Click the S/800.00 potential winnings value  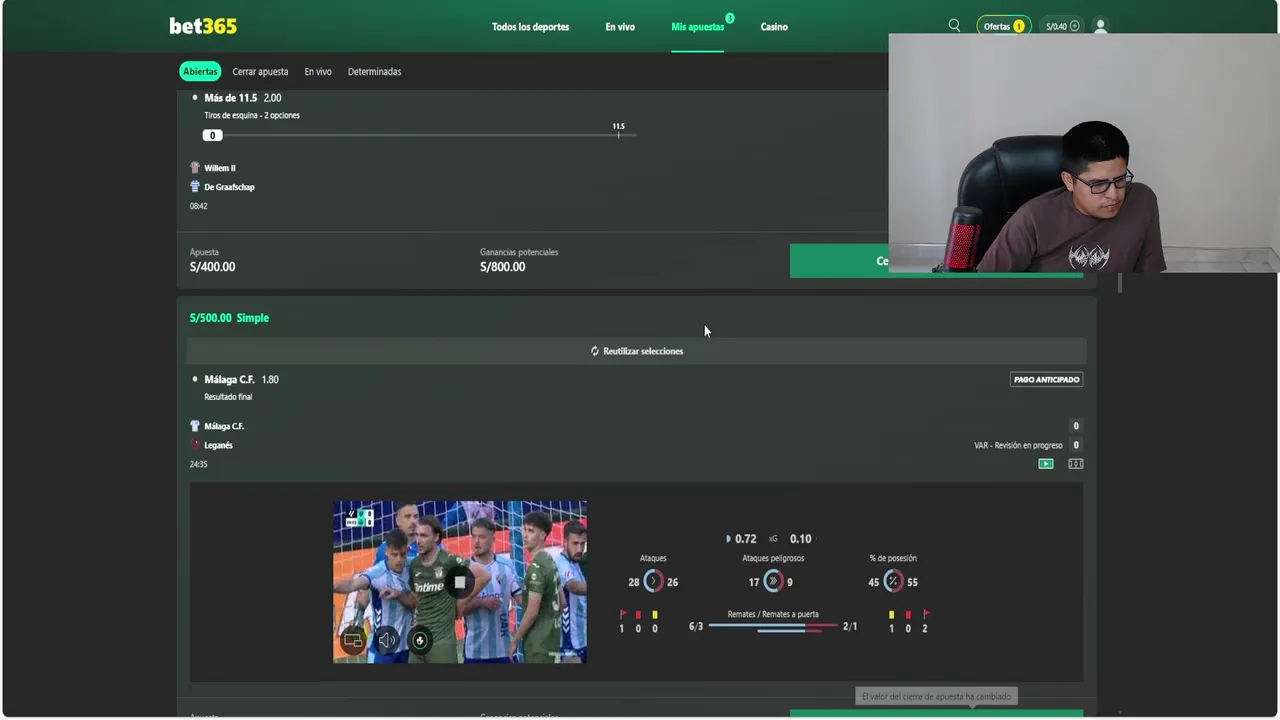(x=502, y=267)
